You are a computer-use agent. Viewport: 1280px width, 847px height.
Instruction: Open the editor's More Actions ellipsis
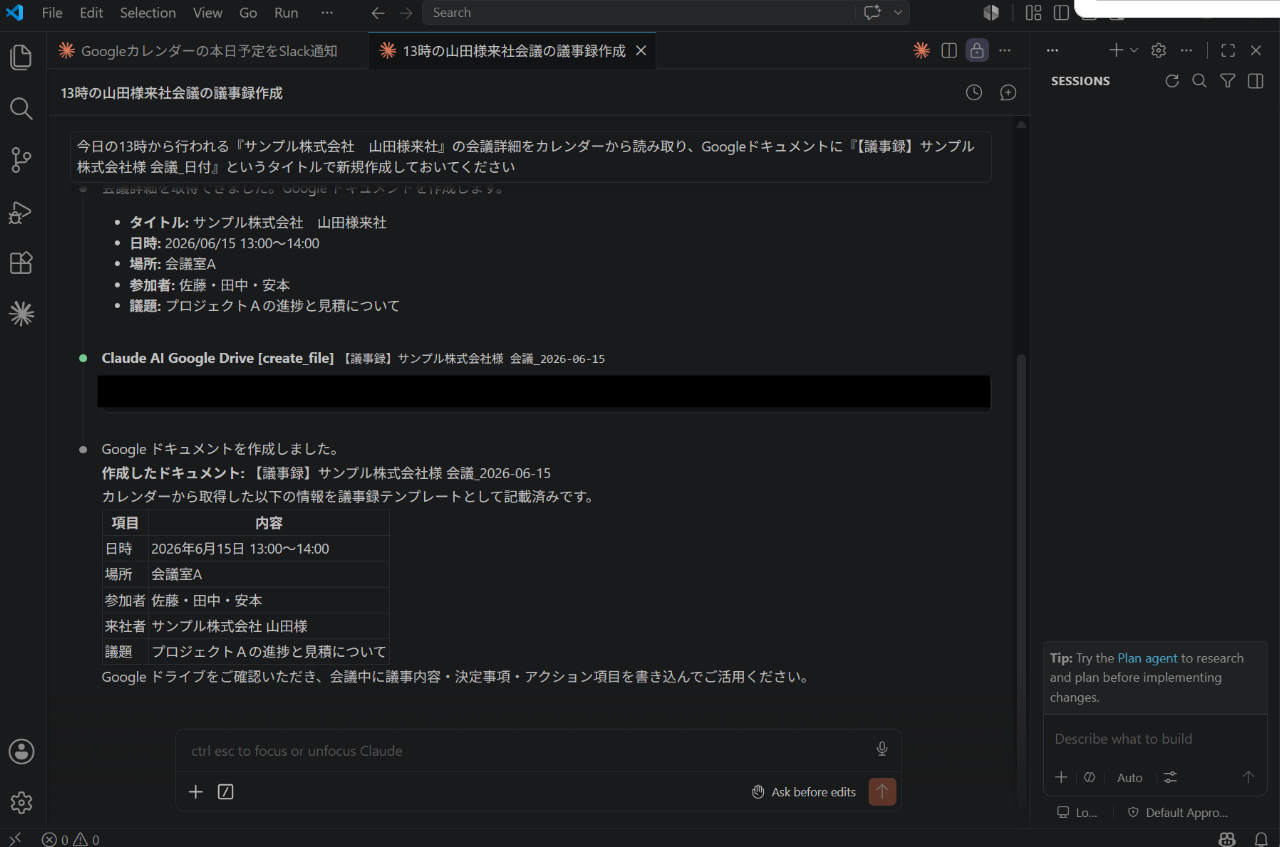1005,51
